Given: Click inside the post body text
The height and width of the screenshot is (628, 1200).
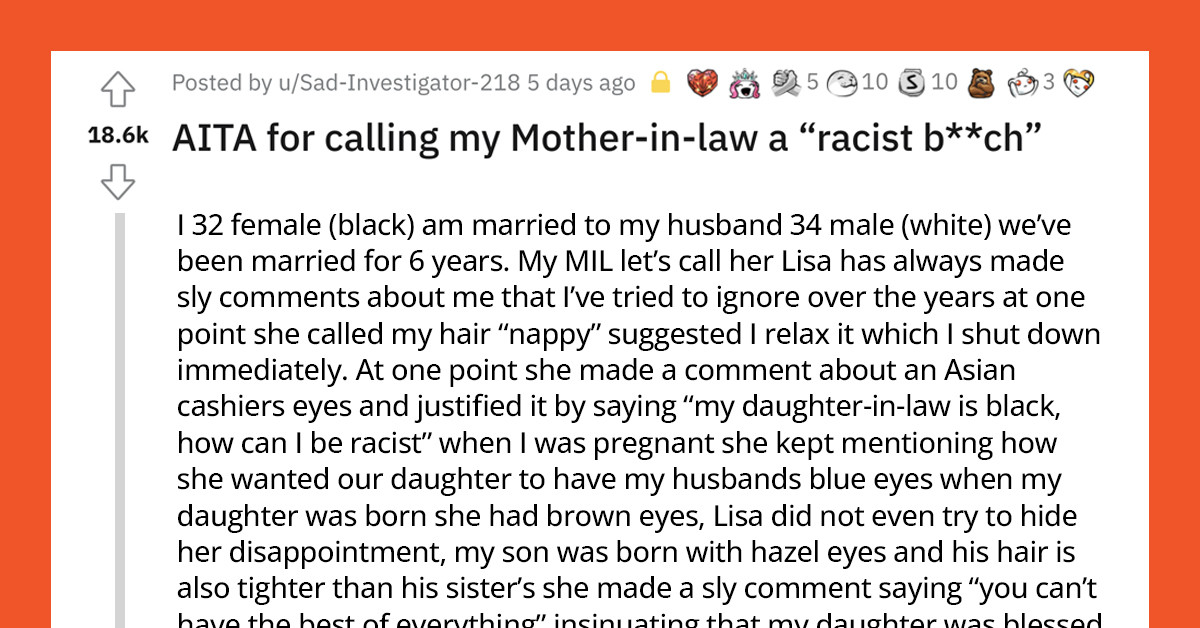Looking at the screenshot, I should (600, 400).
